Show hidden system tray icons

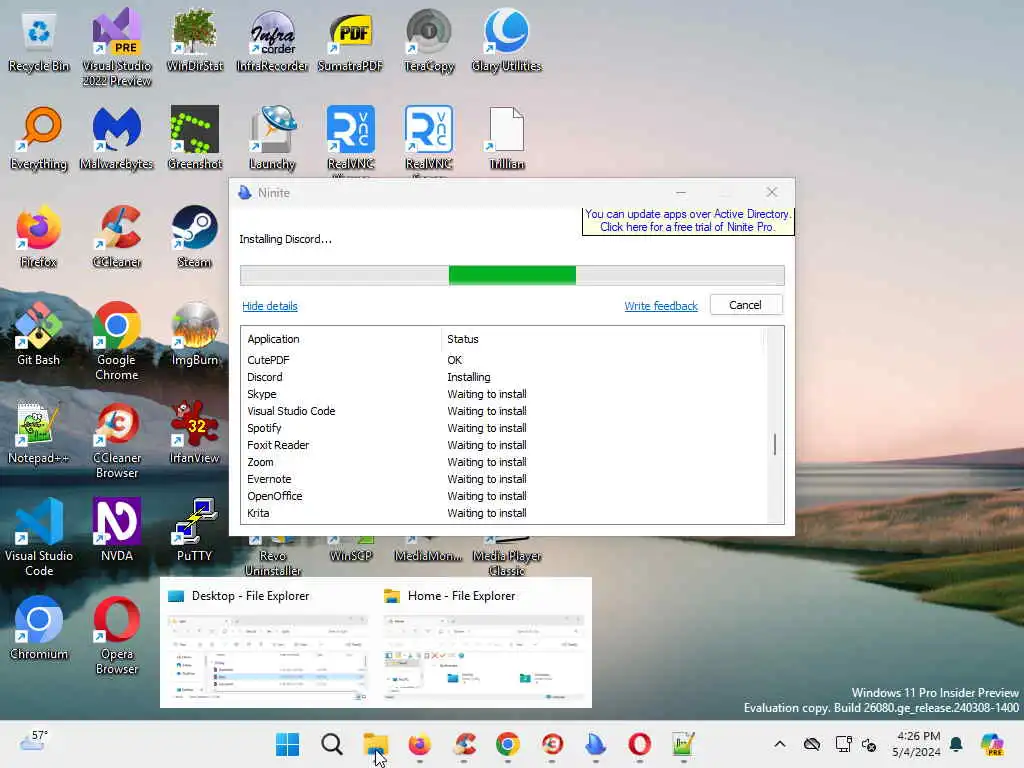780,744
